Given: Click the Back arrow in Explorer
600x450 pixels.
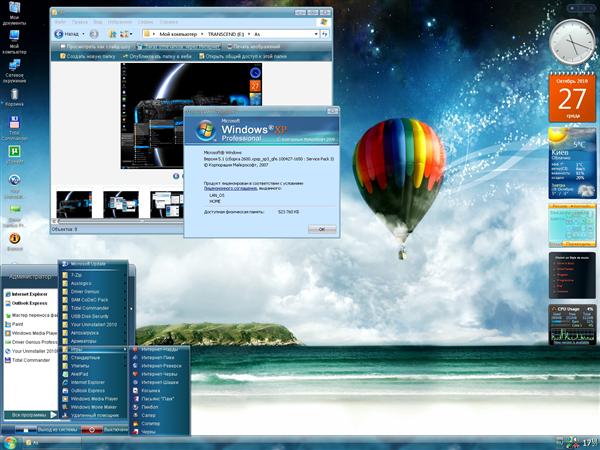Looking at the screenshot, I should tap(59, 34).
